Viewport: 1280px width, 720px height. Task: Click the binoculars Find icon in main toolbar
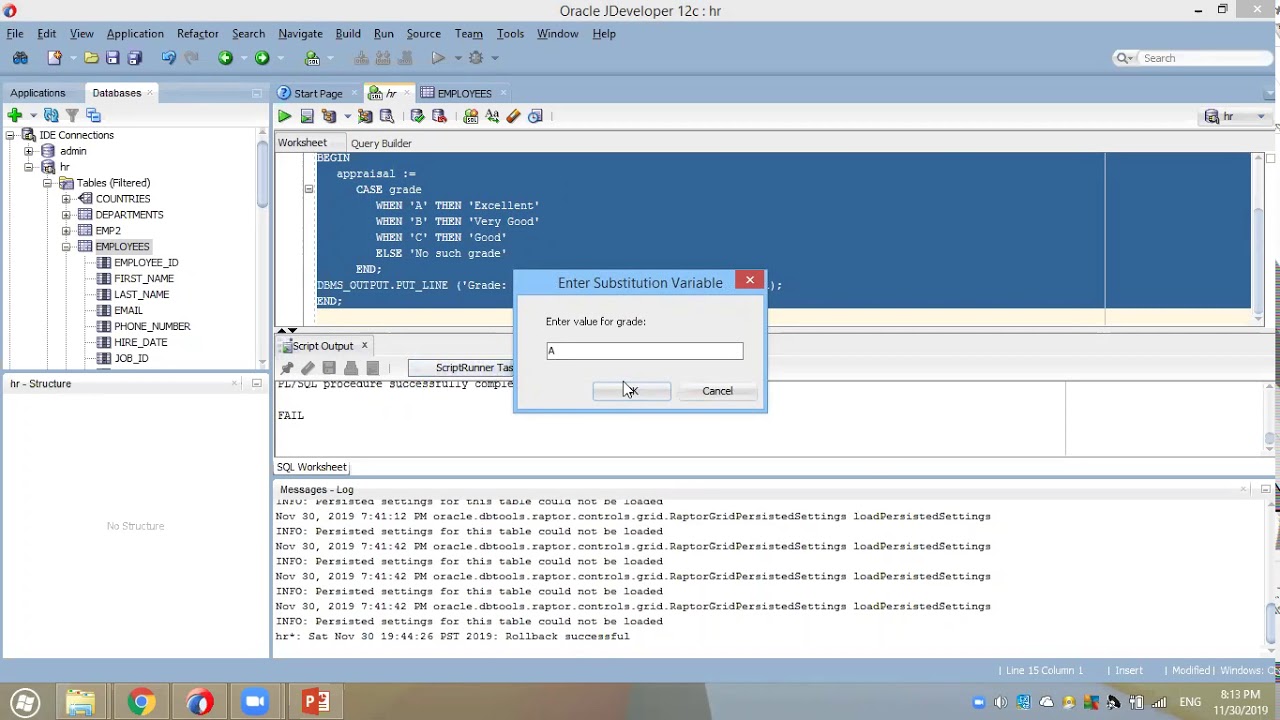click(x=20, y=58)
